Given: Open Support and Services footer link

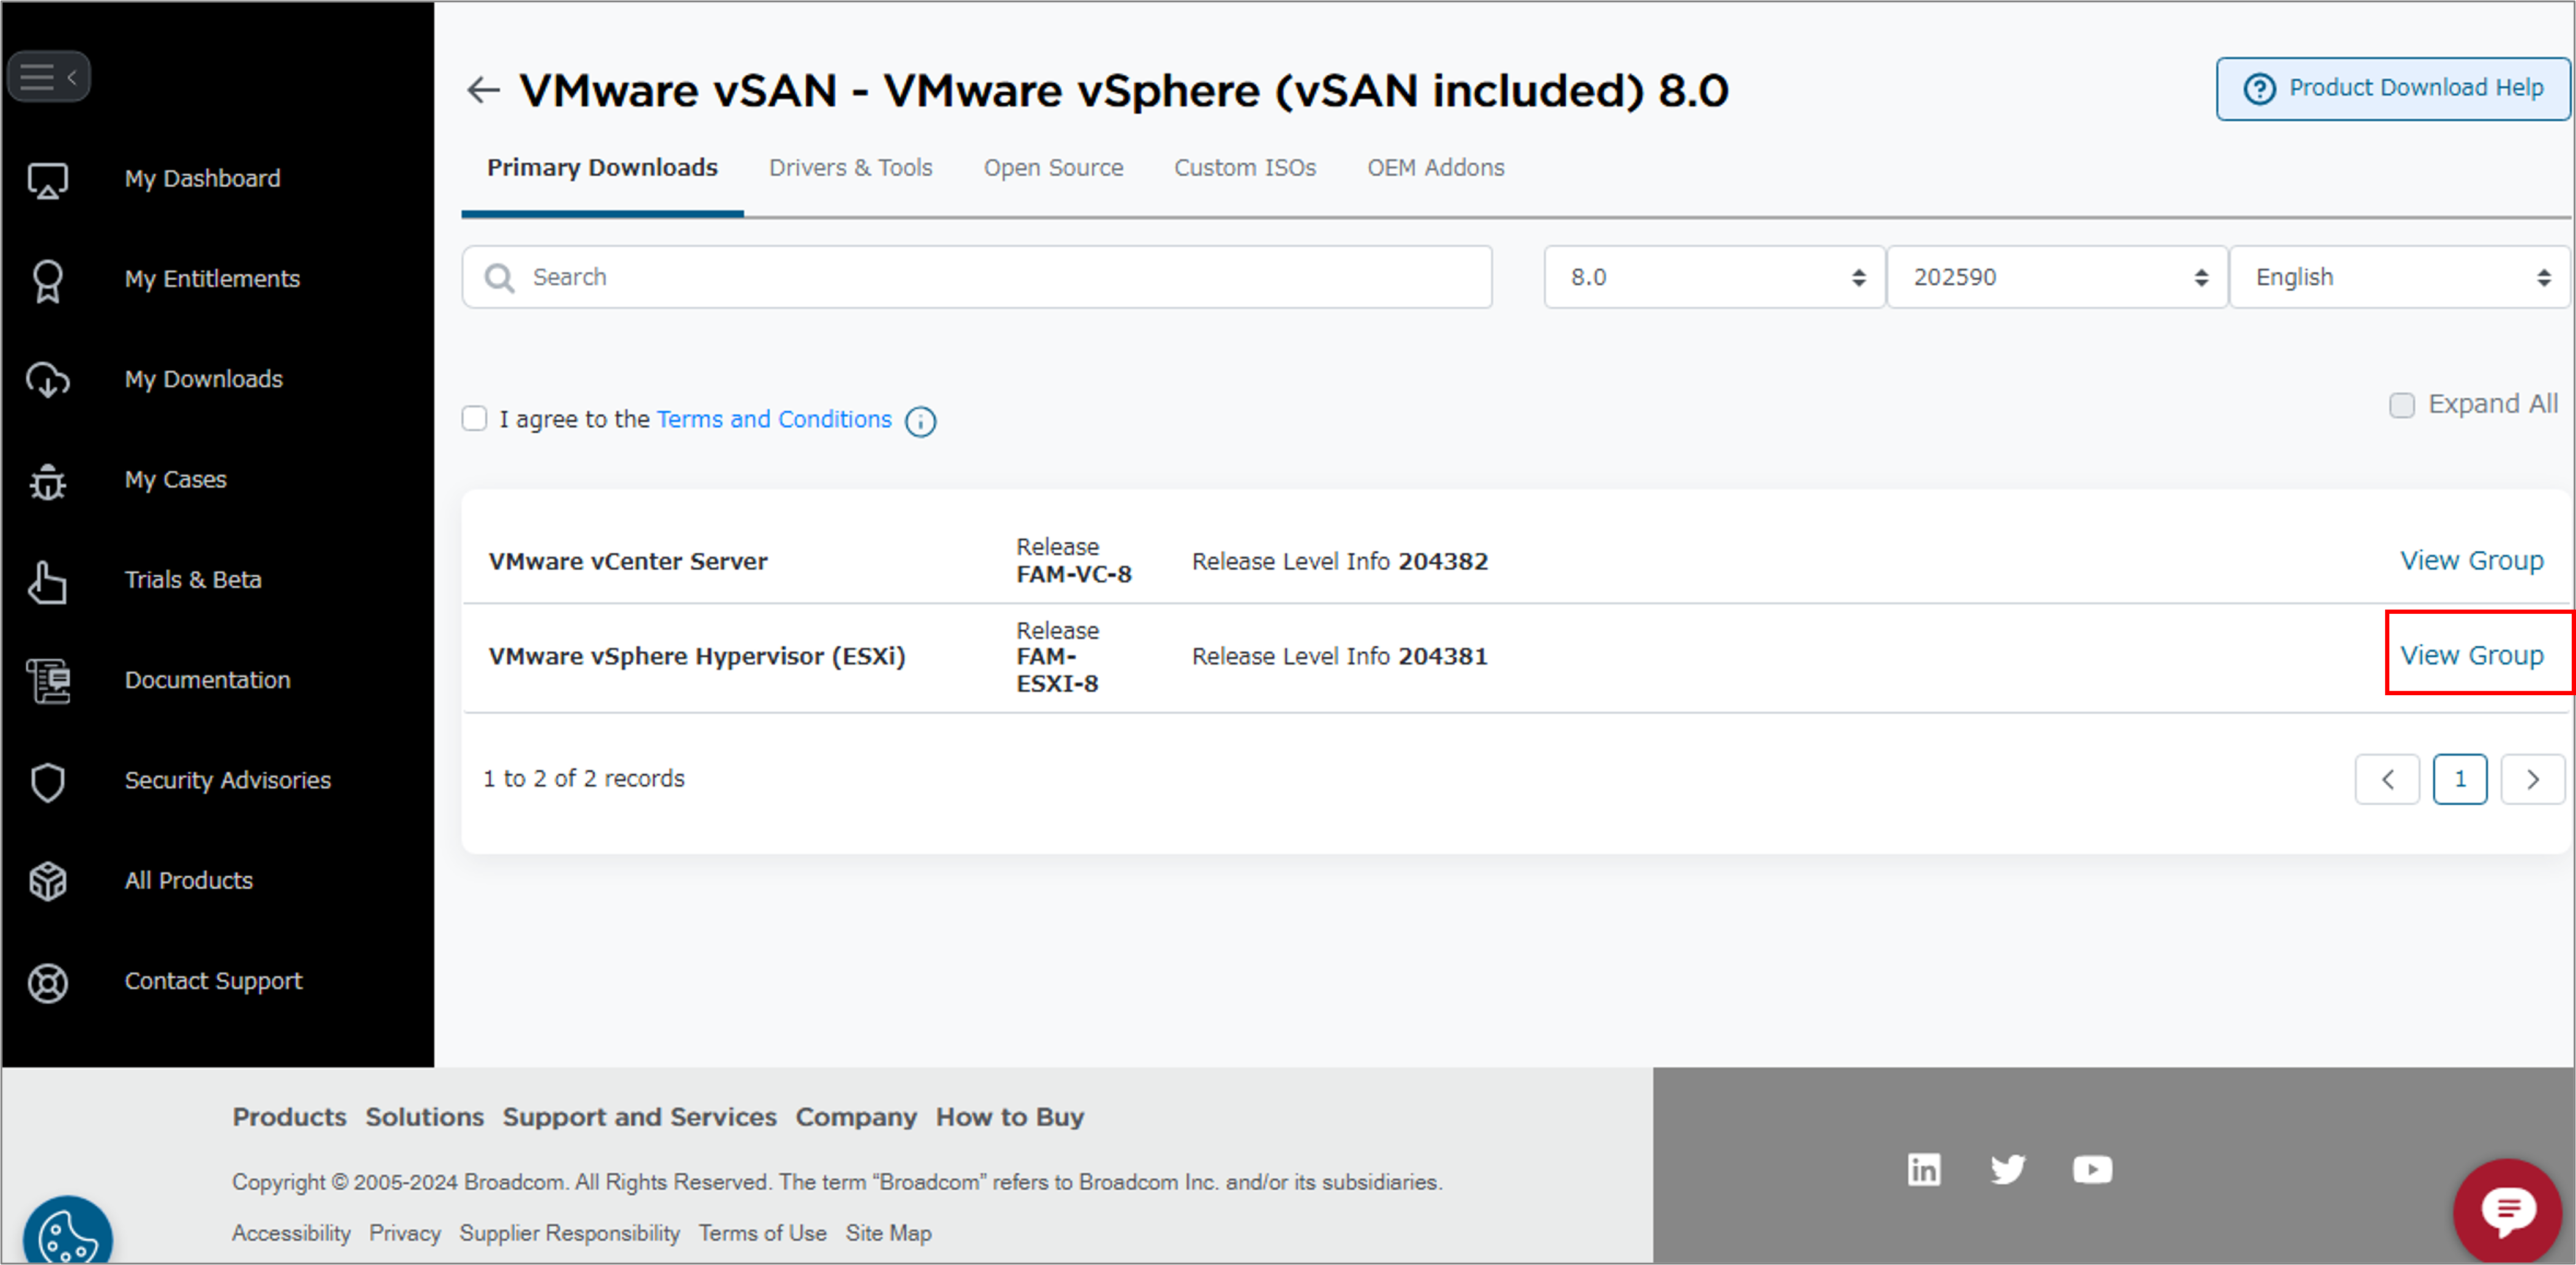Looking at the screenshot, I should (639, 1117).
